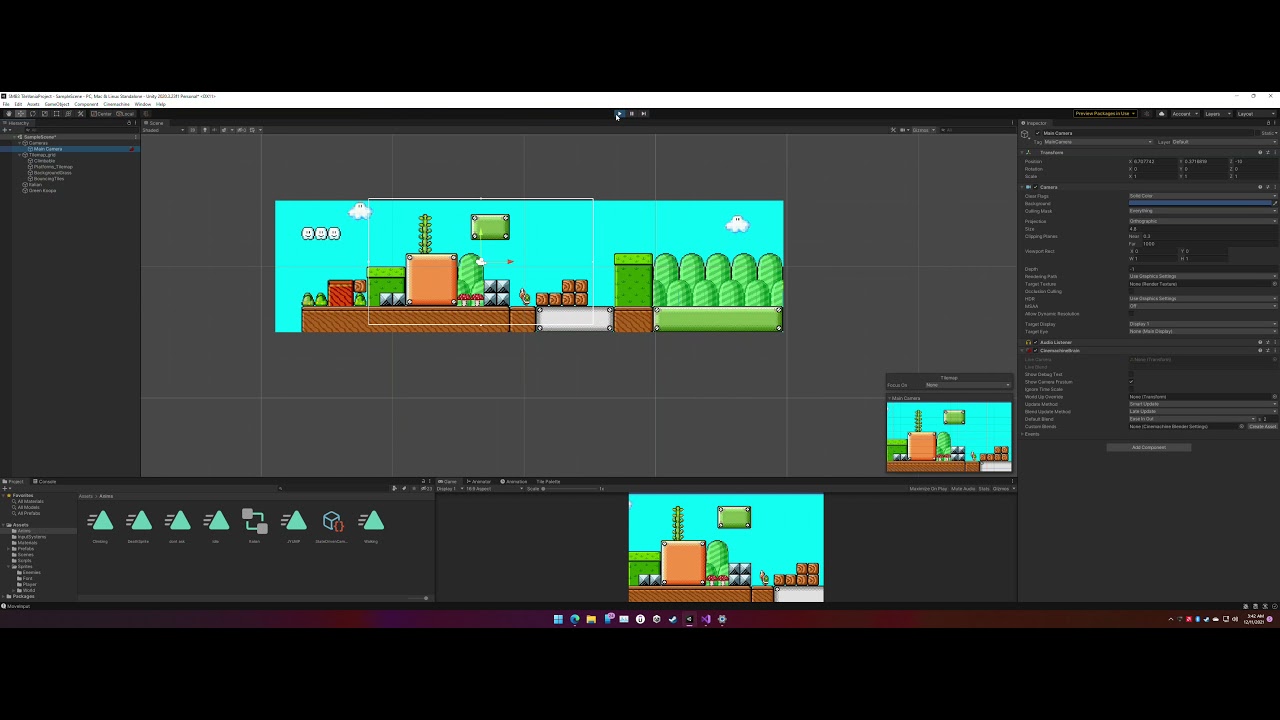The image size is (1280, 720).
Task: Collapse the Tilemap_grid hierarchy node
Action: coord(19,155)
